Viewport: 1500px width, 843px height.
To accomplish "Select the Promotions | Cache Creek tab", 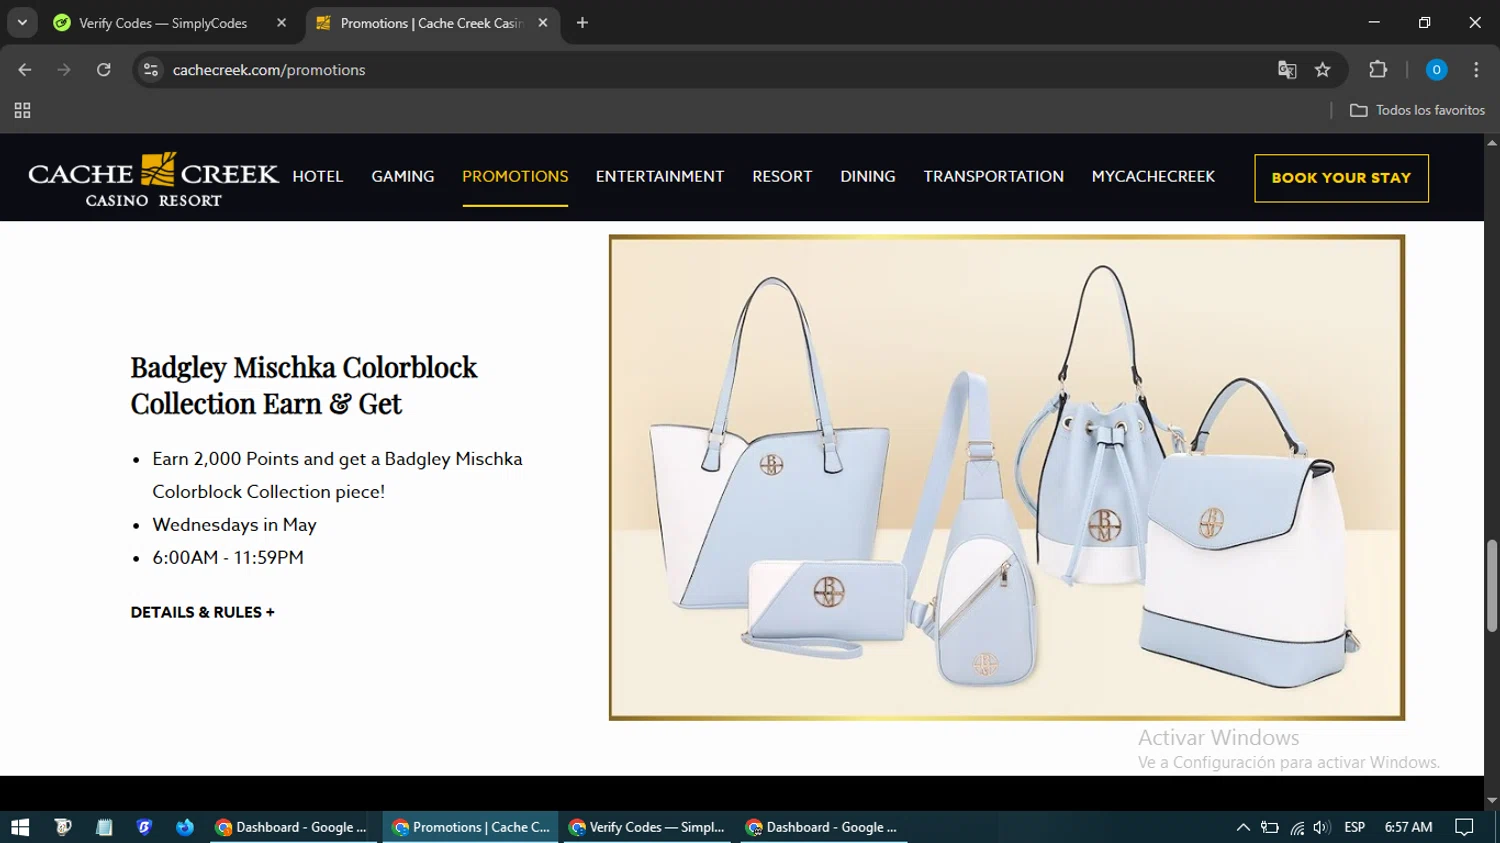I will point(430,23).
